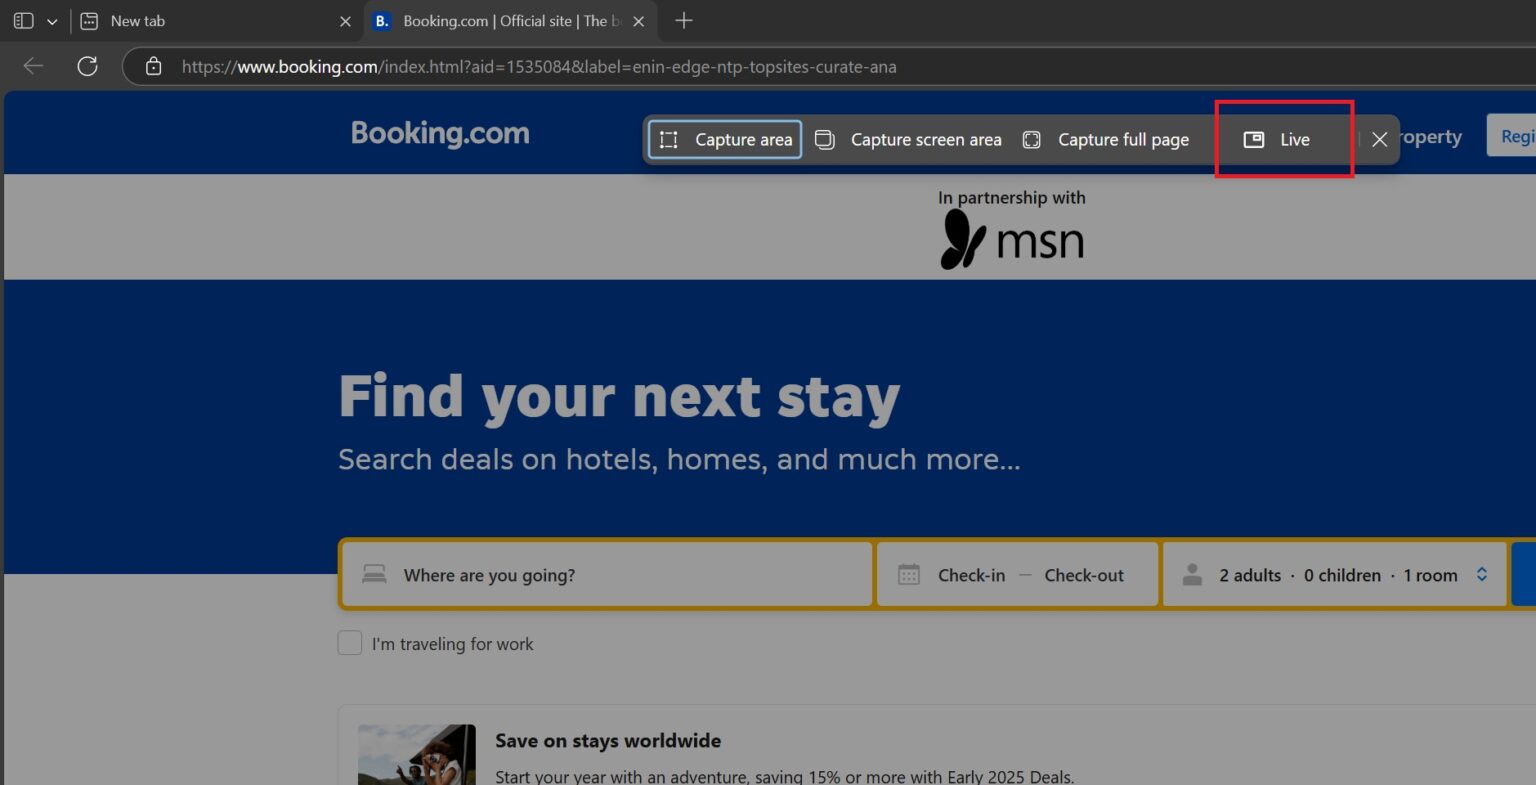Select the Capture screen area tool
The width and height of the screenshot is (1536, 785).
click(907, 139)
